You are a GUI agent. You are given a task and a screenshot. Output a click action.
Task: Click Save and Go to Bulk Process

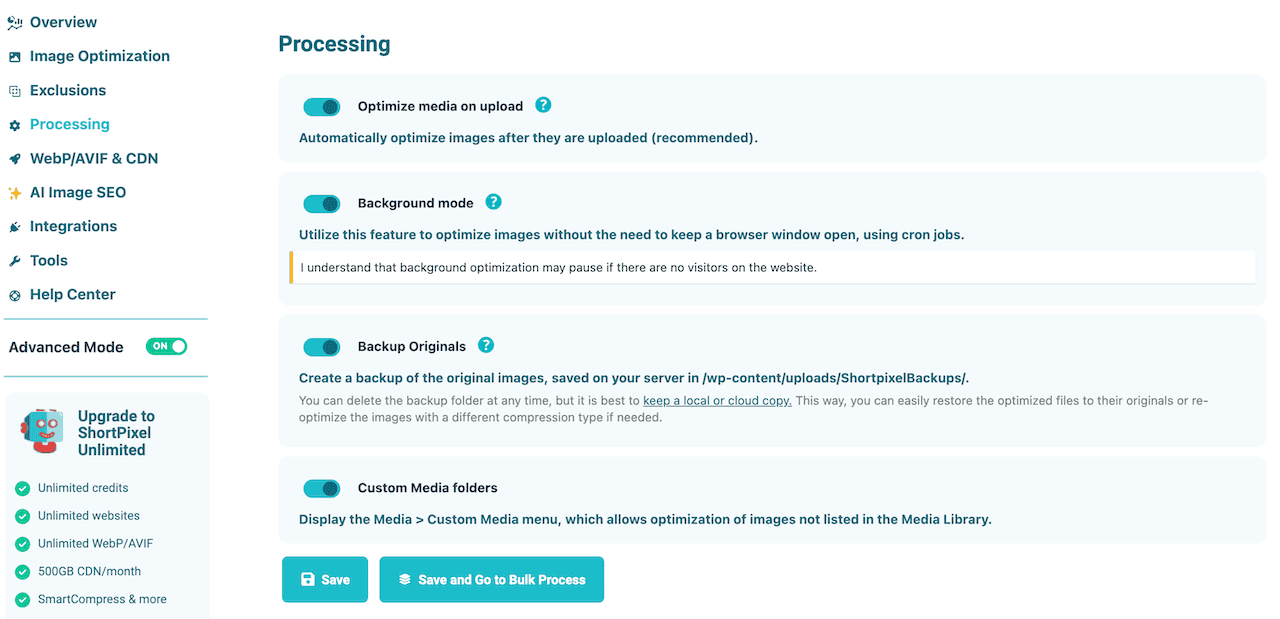coord(491,578)
